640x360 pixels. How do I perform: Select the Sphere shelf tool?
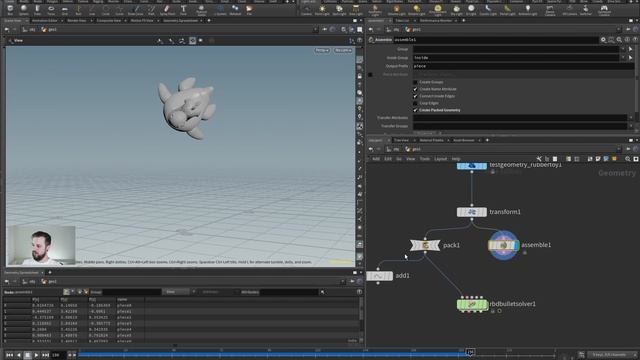[24, 9]
